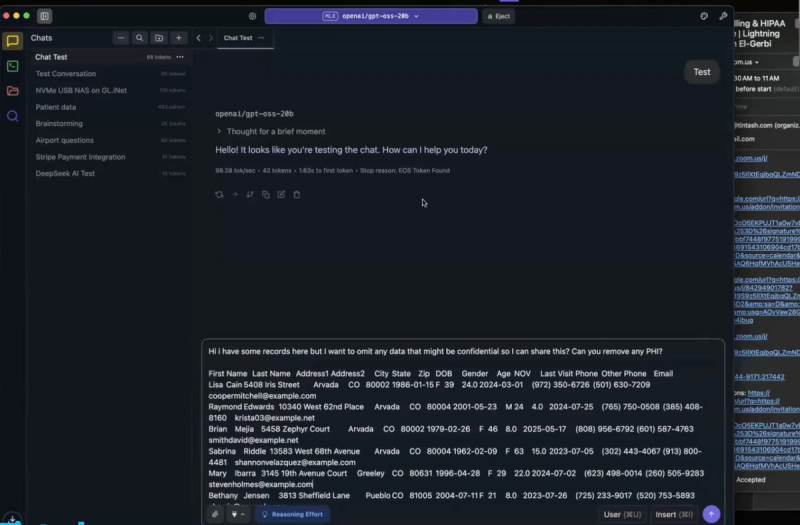Screen dimensions: 800x525
Task: Open My Models folder icon in left rail
Action: [x=13, y=91]
